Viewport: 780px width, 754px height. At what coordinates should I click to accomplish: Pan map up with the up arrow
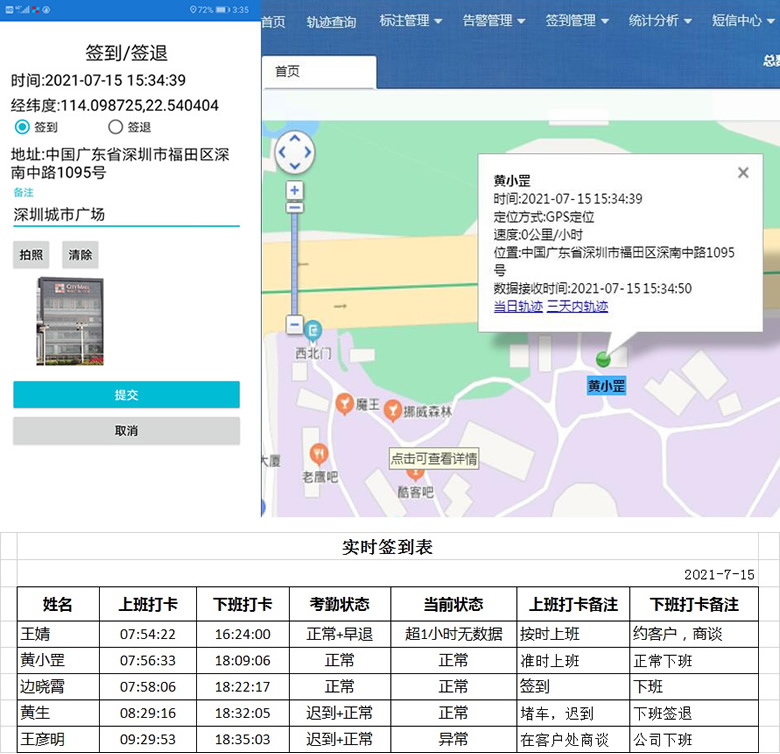[x=295, y=139]
